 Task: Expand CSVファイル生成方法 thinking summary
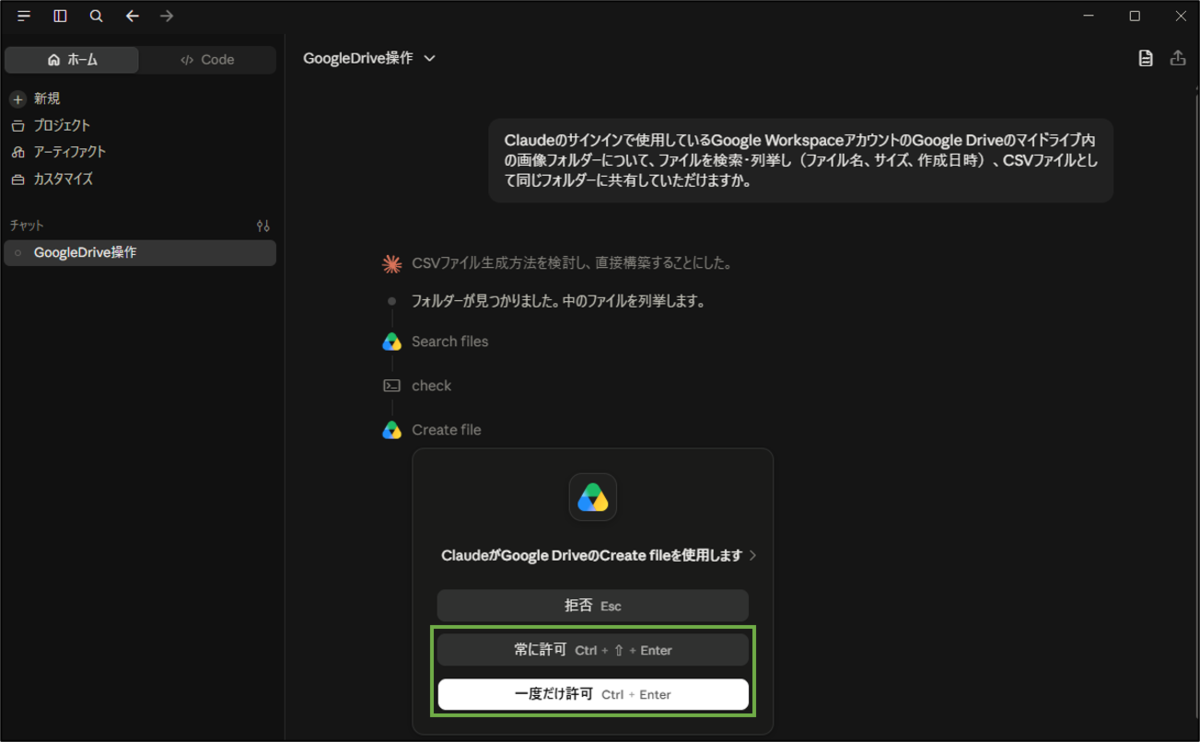(x=571, y=264)
